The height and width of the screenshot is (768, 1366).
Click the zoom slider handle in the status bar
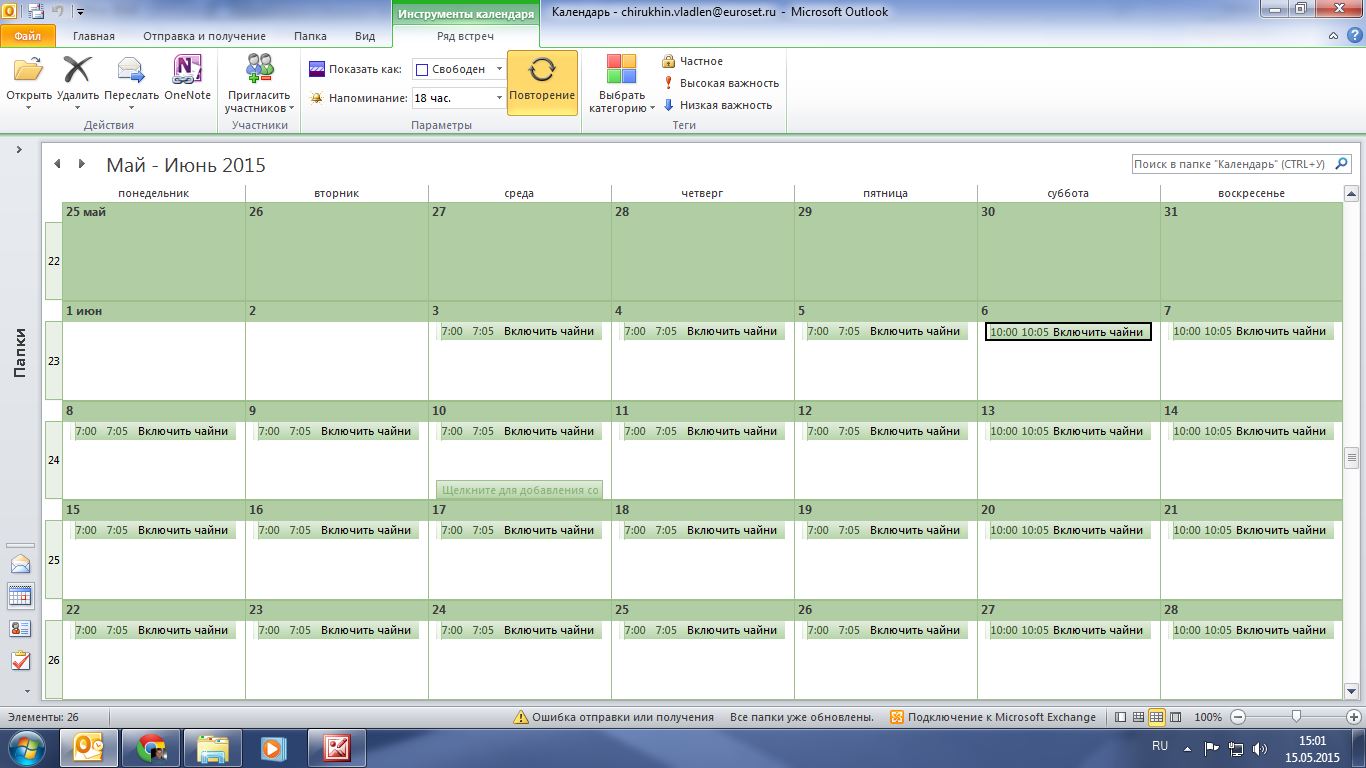(1296, 717)
